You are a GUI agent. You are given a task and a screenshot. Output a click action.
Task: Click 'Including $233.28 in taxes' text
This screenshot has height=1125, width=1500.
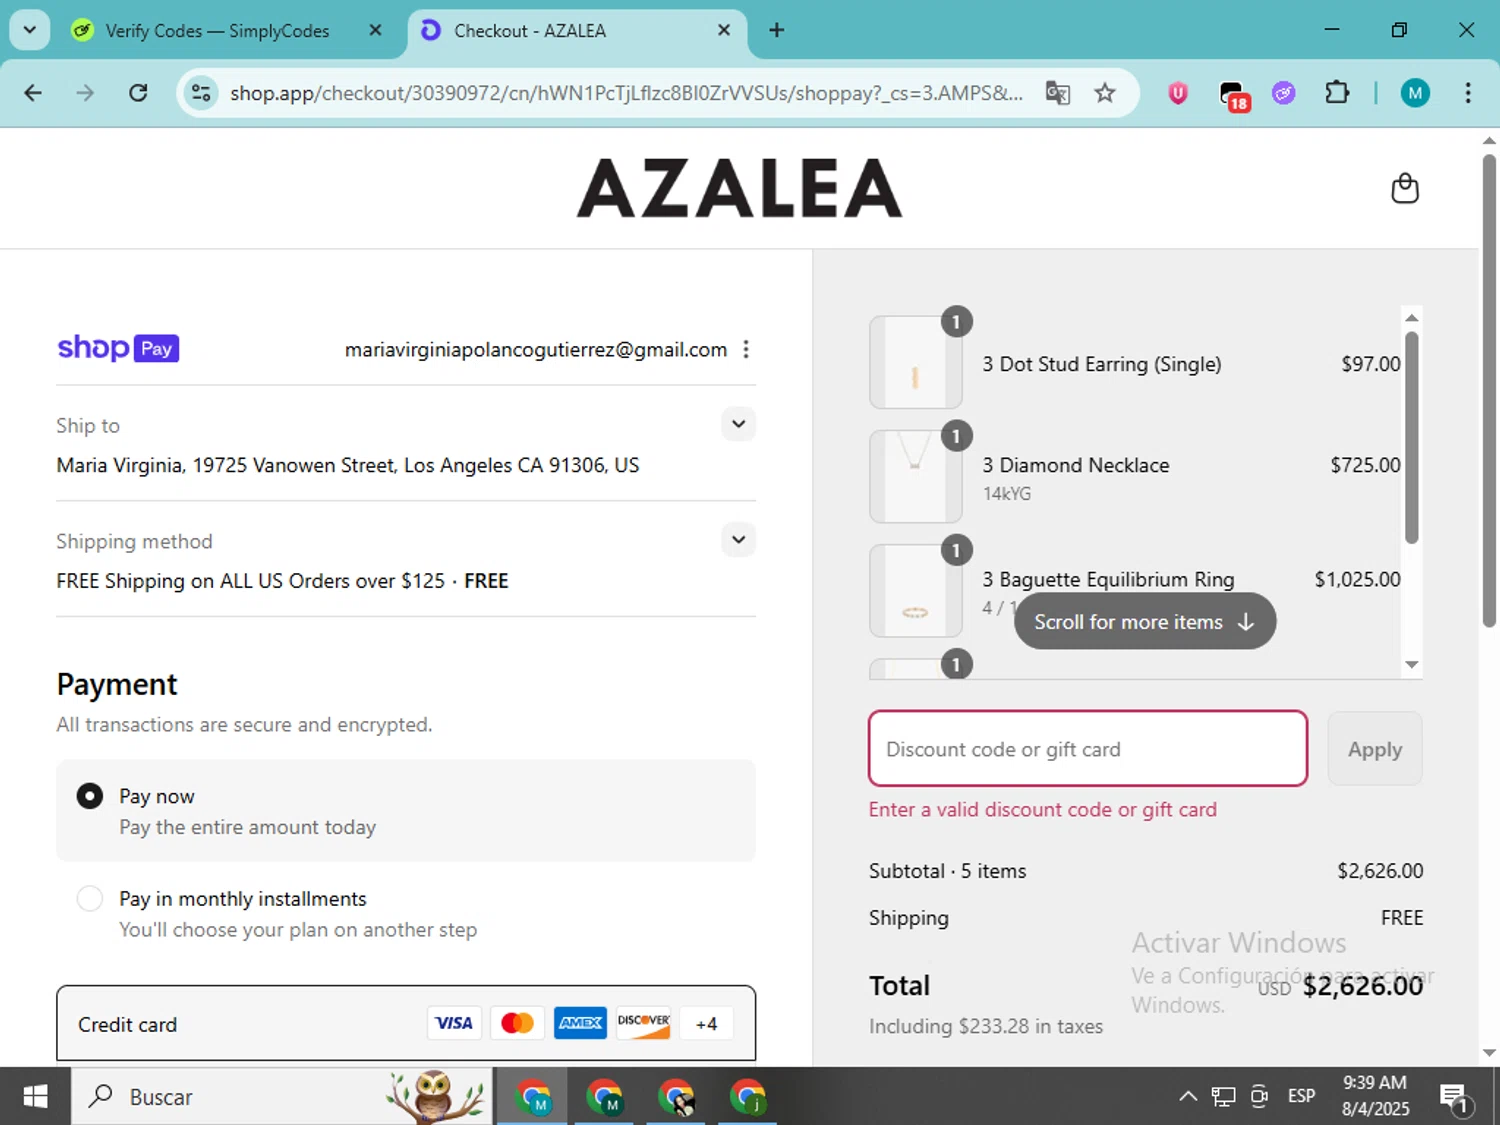pos(986,1026)
